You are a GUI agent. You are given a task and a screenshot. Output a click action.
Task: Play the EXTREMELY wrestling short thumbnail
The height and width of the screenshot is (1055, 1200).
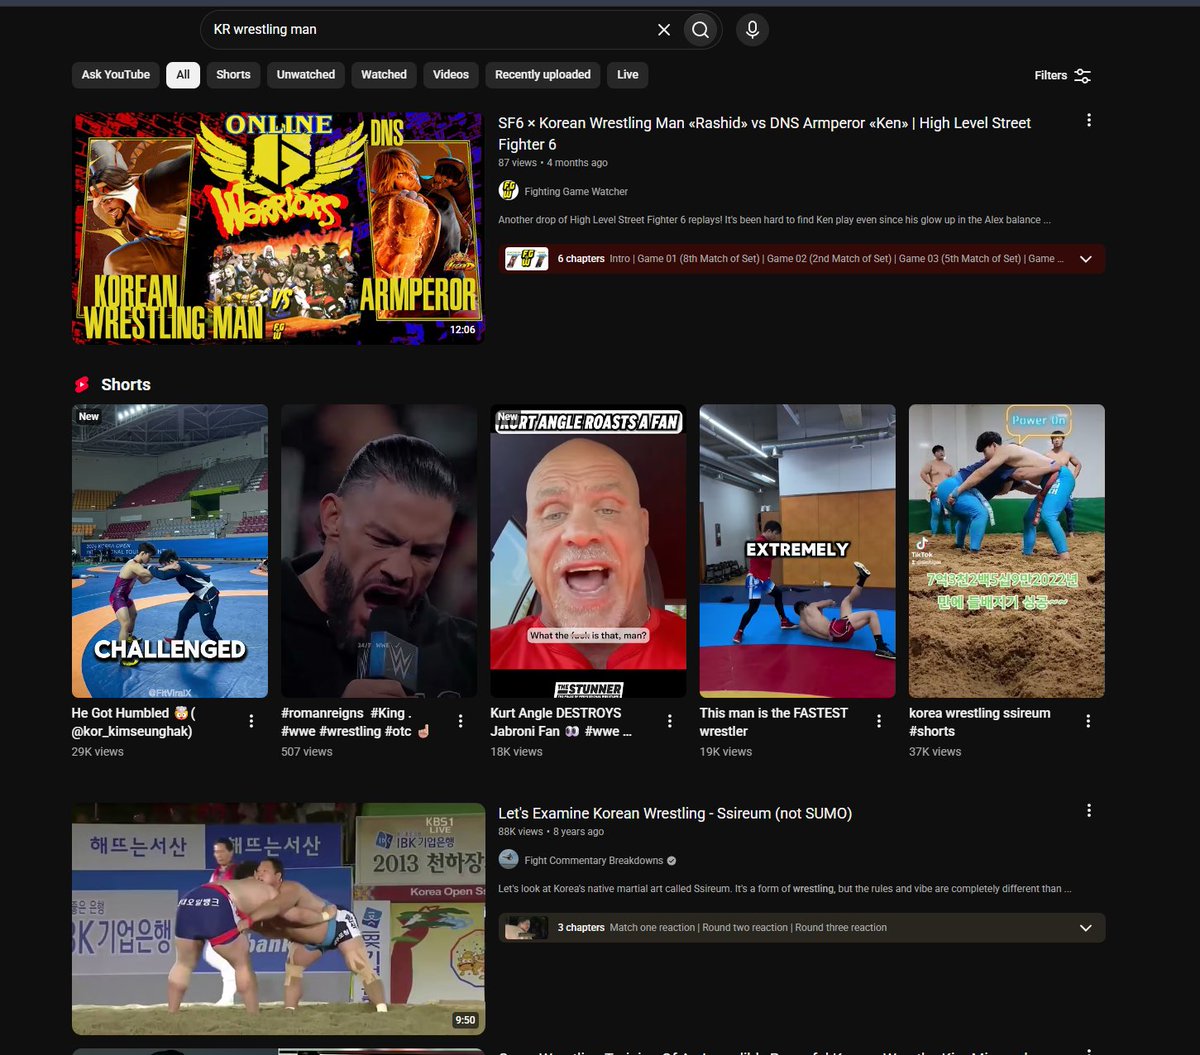click(797, 551)
